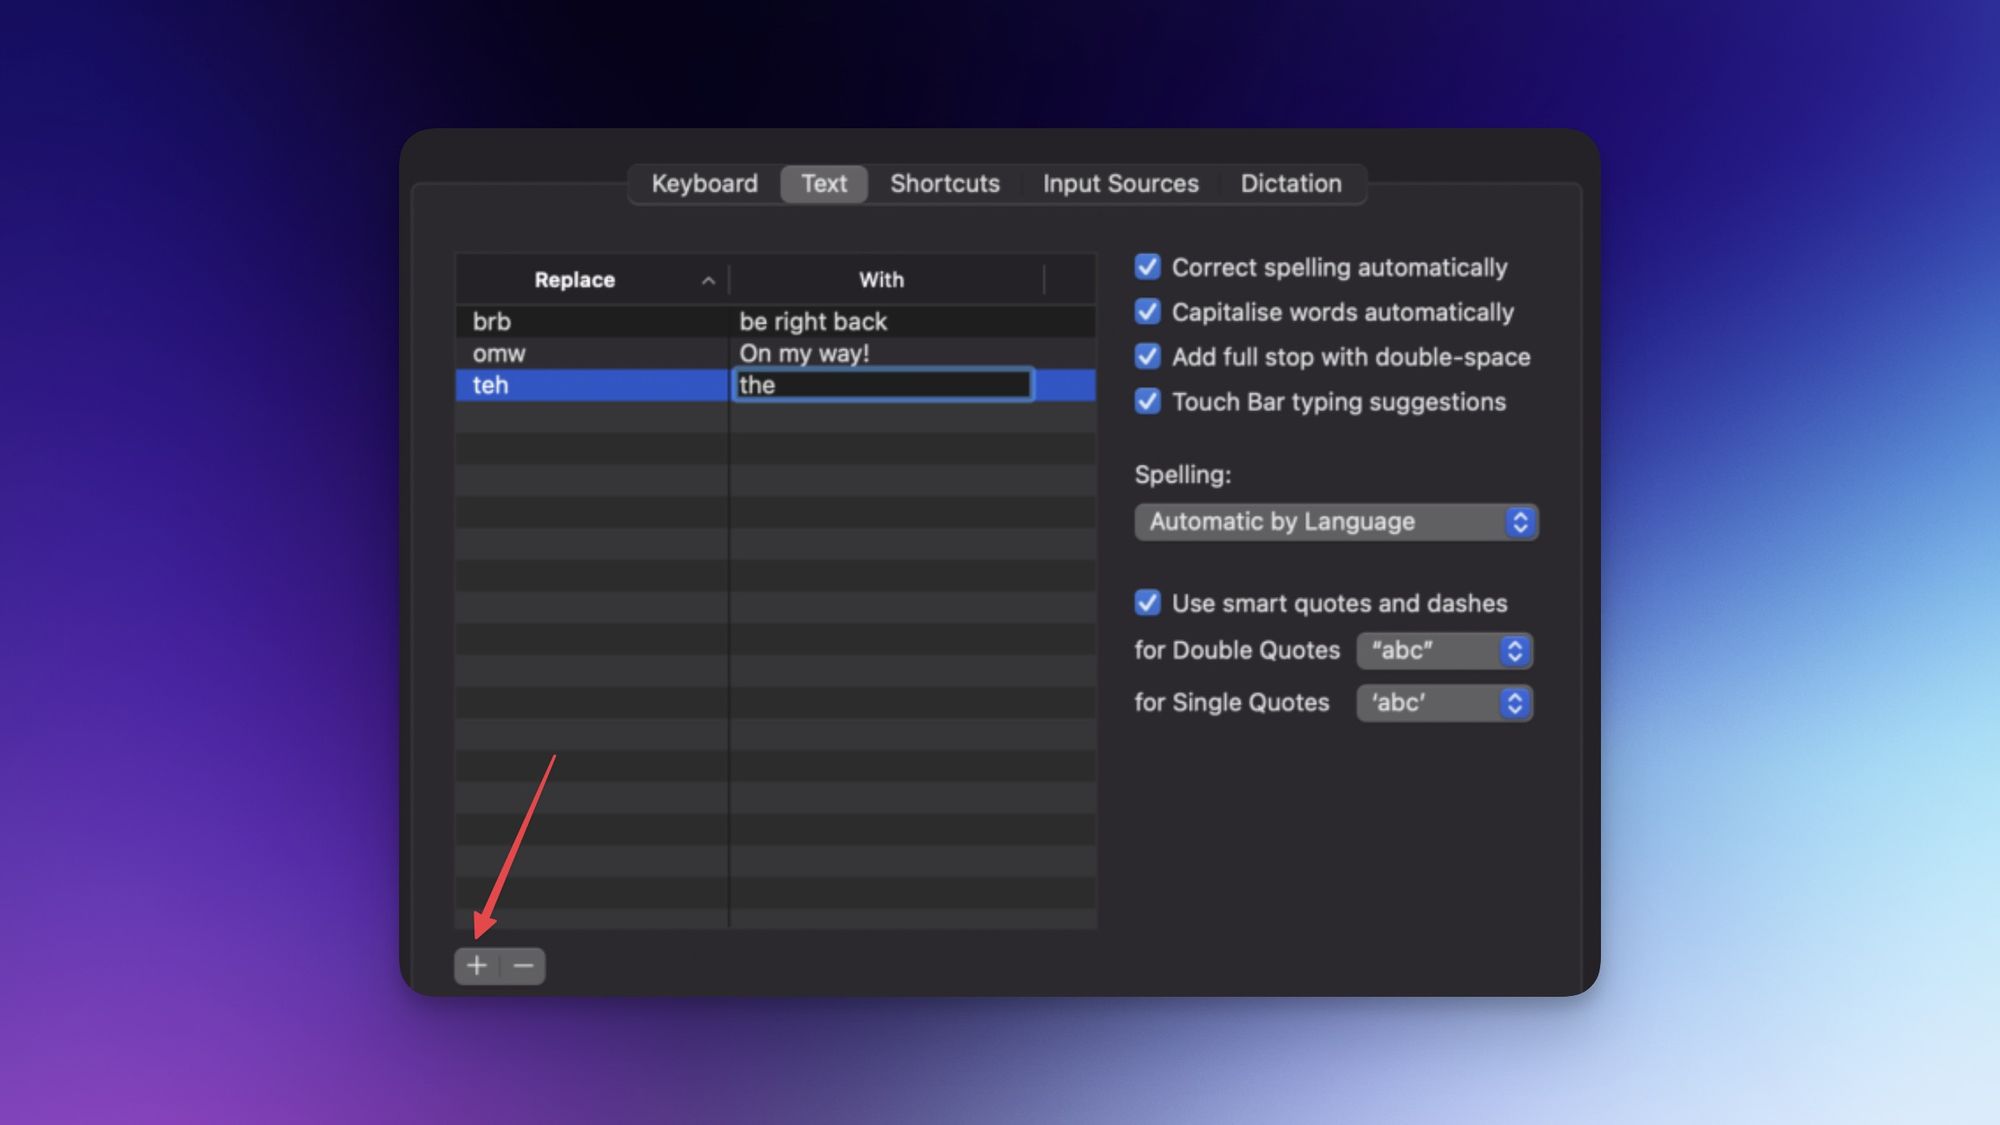The width and height of the screenshot is (2000, 1125).
Task: Click the Replace column sort arrow
Action: (x=708, y=281)
